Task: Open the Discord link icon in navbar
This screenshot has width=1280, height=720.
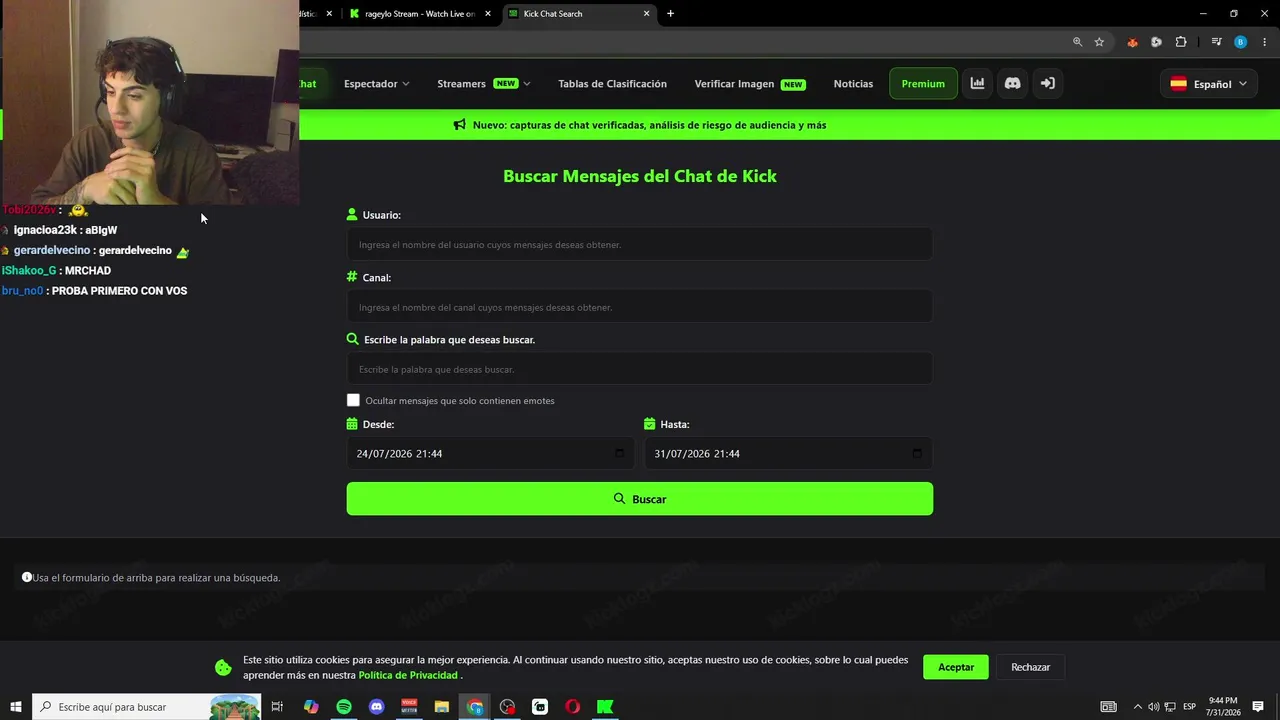Action: [1012, 84]
